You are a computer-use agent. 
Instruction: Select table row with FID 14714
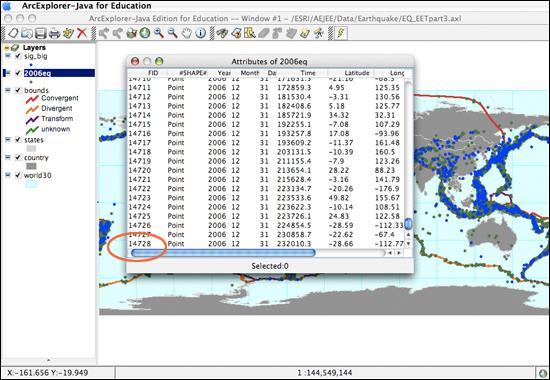[266, 115]
